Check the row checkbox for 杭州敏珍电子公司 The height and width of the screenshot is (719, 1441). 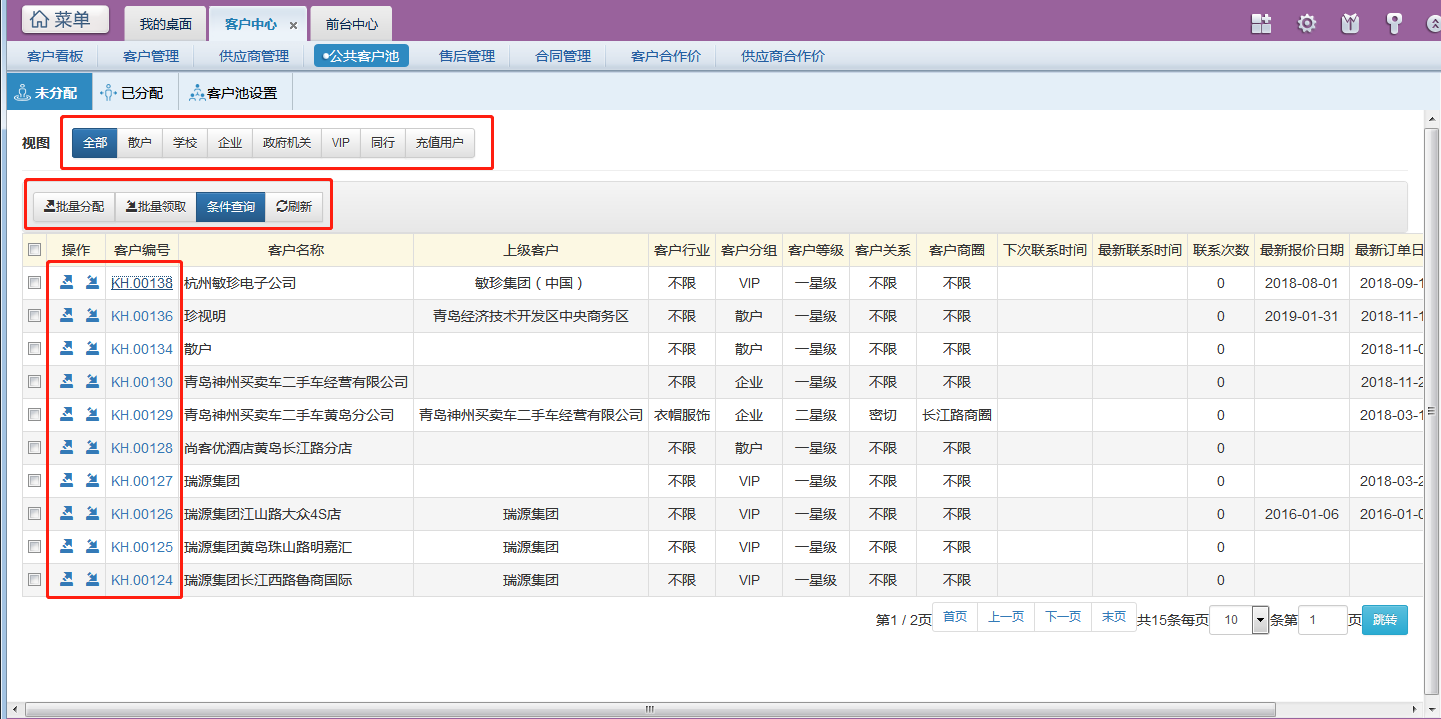click(x=35, y=283)
